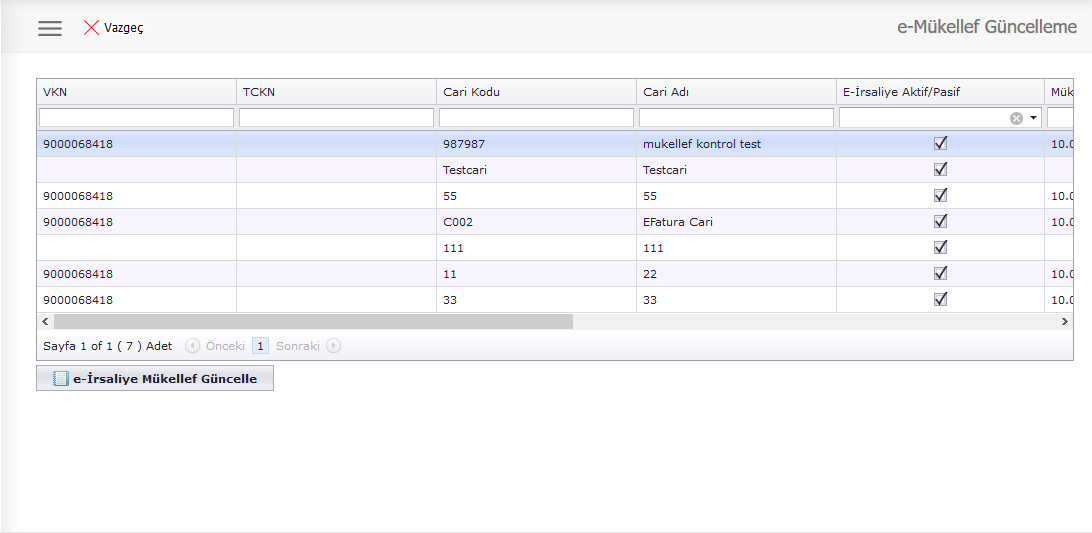Screen dimensions: 1092x533
Task: Go to previous page using the Önceki arrow
Action: click(x=193, y=346)
